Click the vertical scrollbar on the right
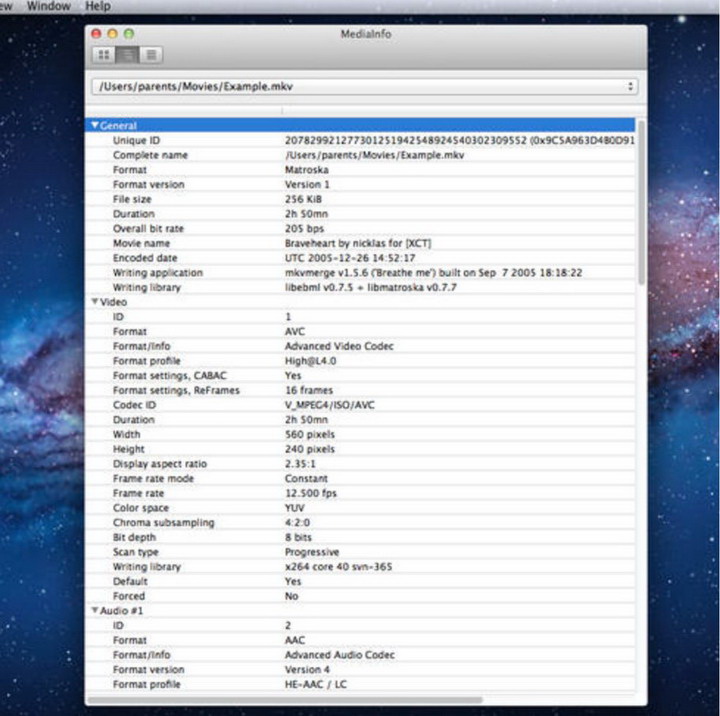 coord(641,200)
